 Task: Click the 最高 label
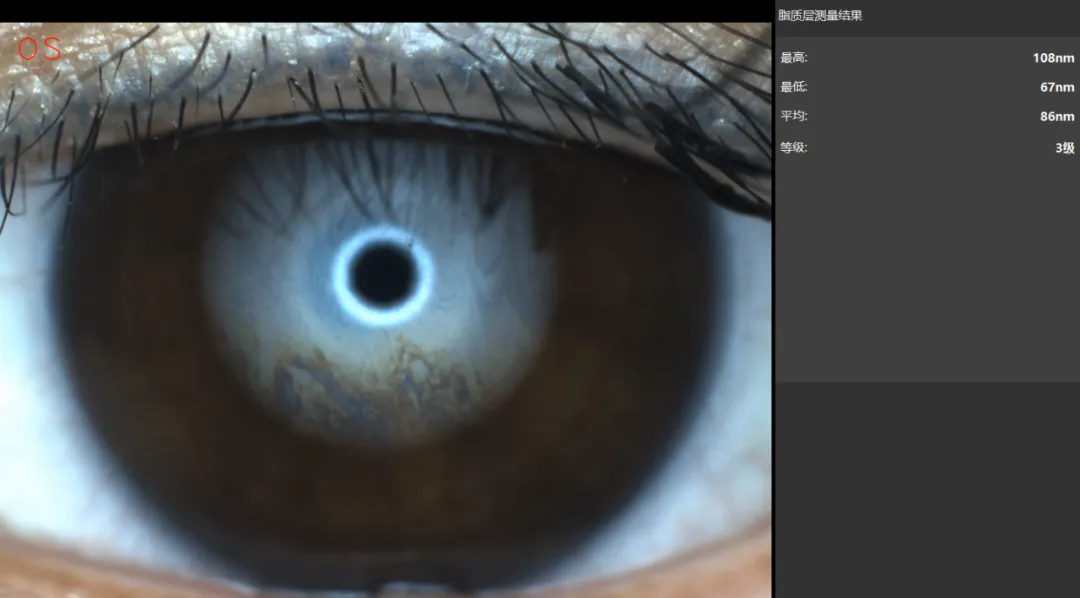tap(793, 58)
